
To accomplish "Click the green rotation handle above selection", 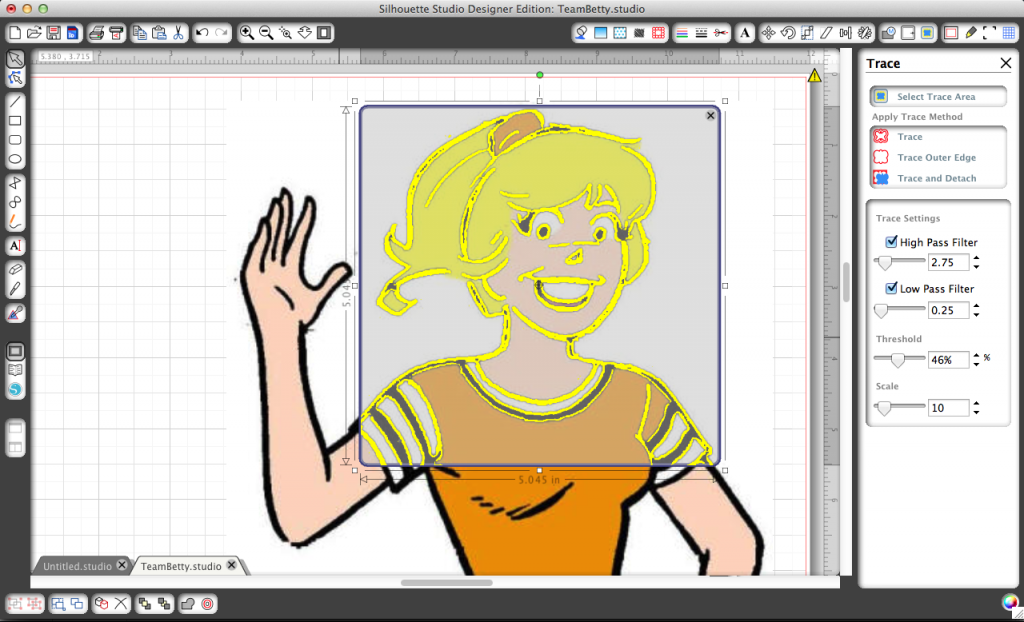I will pyautogui.click(x=539, y=75).
